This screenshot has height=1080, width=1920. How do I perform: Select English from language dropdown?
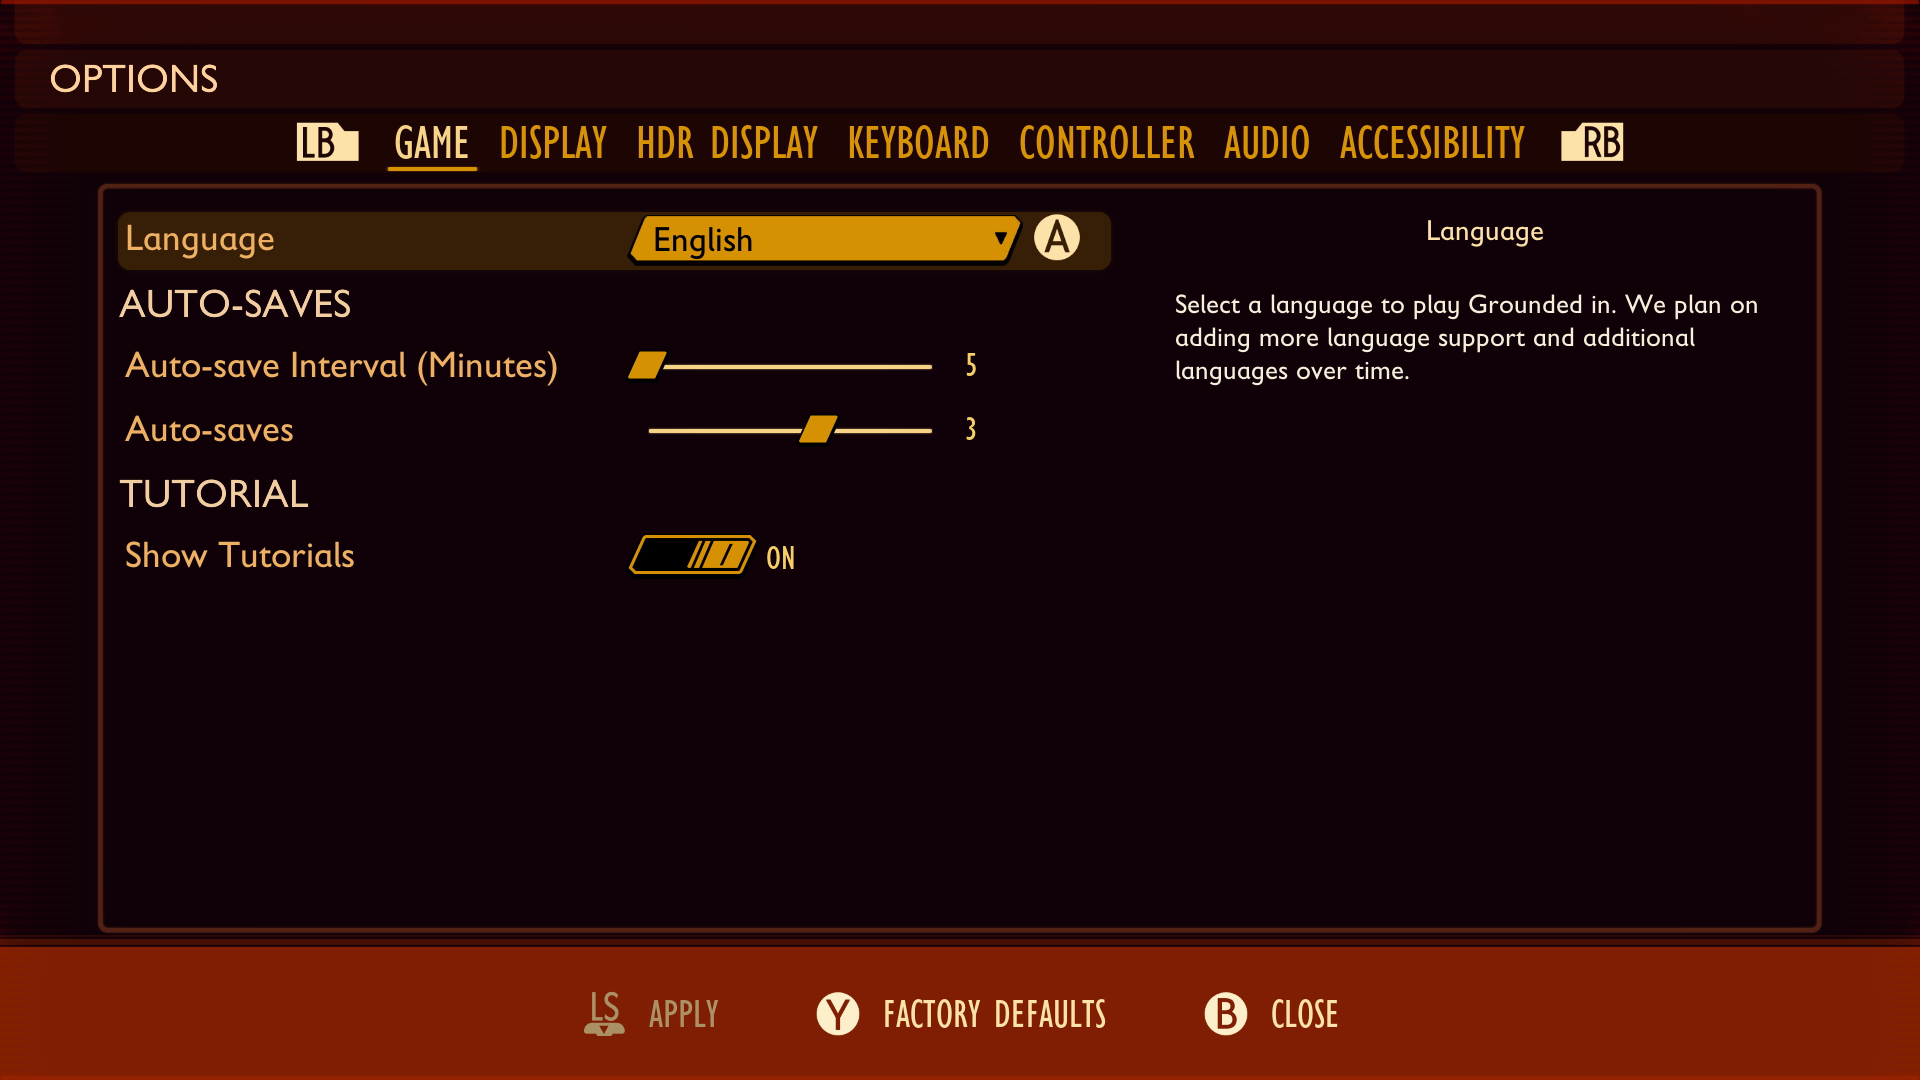click(x=824, y=240)
